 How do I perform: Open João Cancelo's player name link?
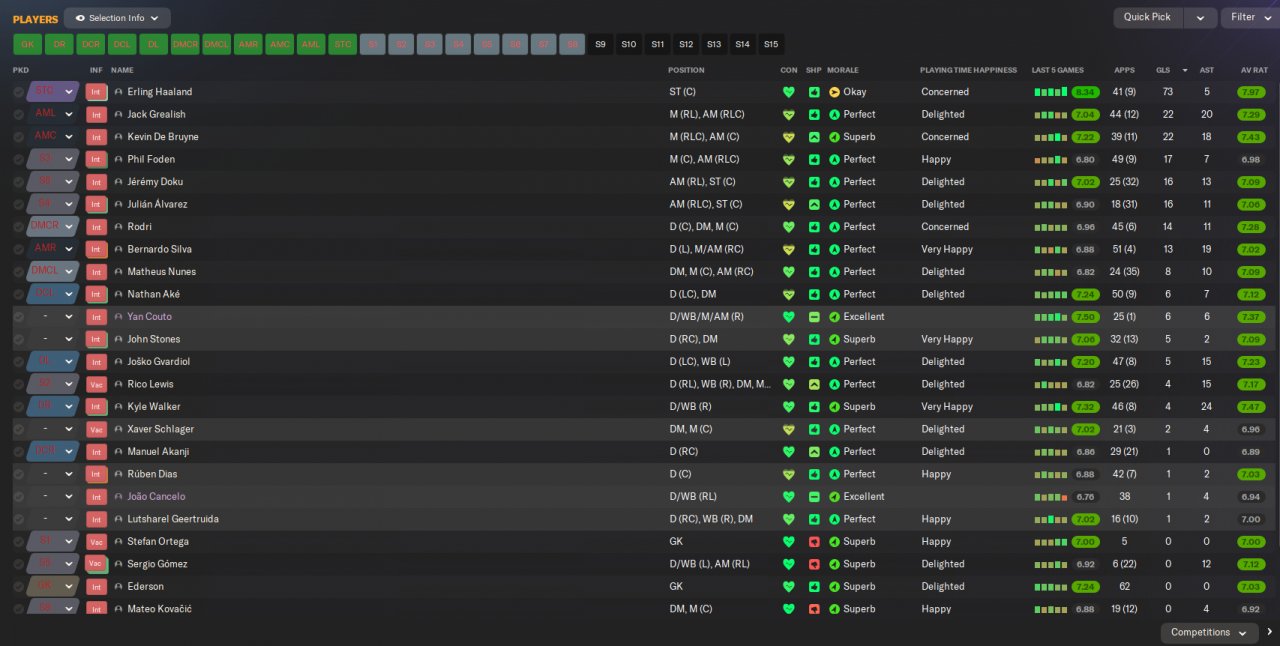pyautogui.click(x=156, y=497)
